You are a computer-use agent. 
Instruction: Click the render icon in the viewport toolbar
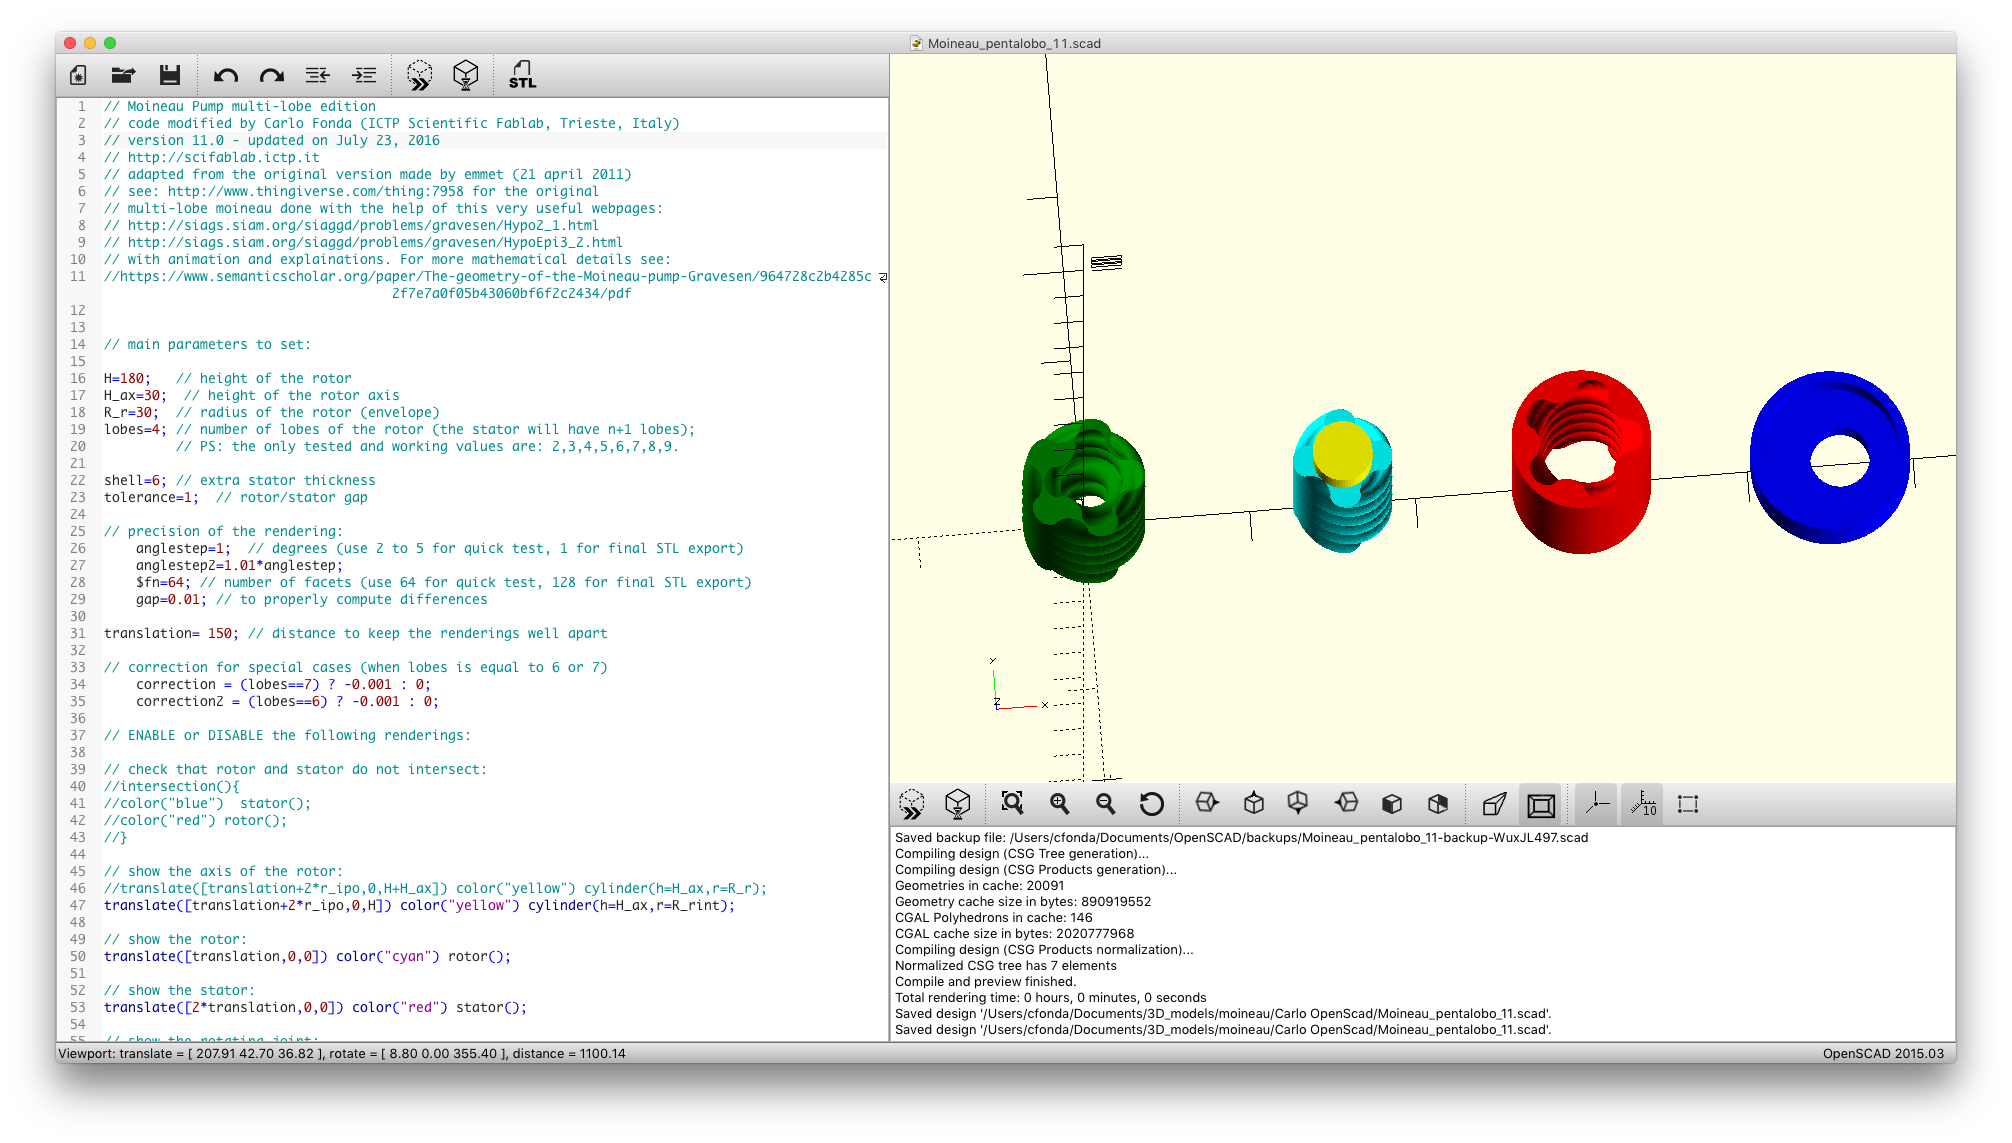pyautogui.click(x=958, y=804)
